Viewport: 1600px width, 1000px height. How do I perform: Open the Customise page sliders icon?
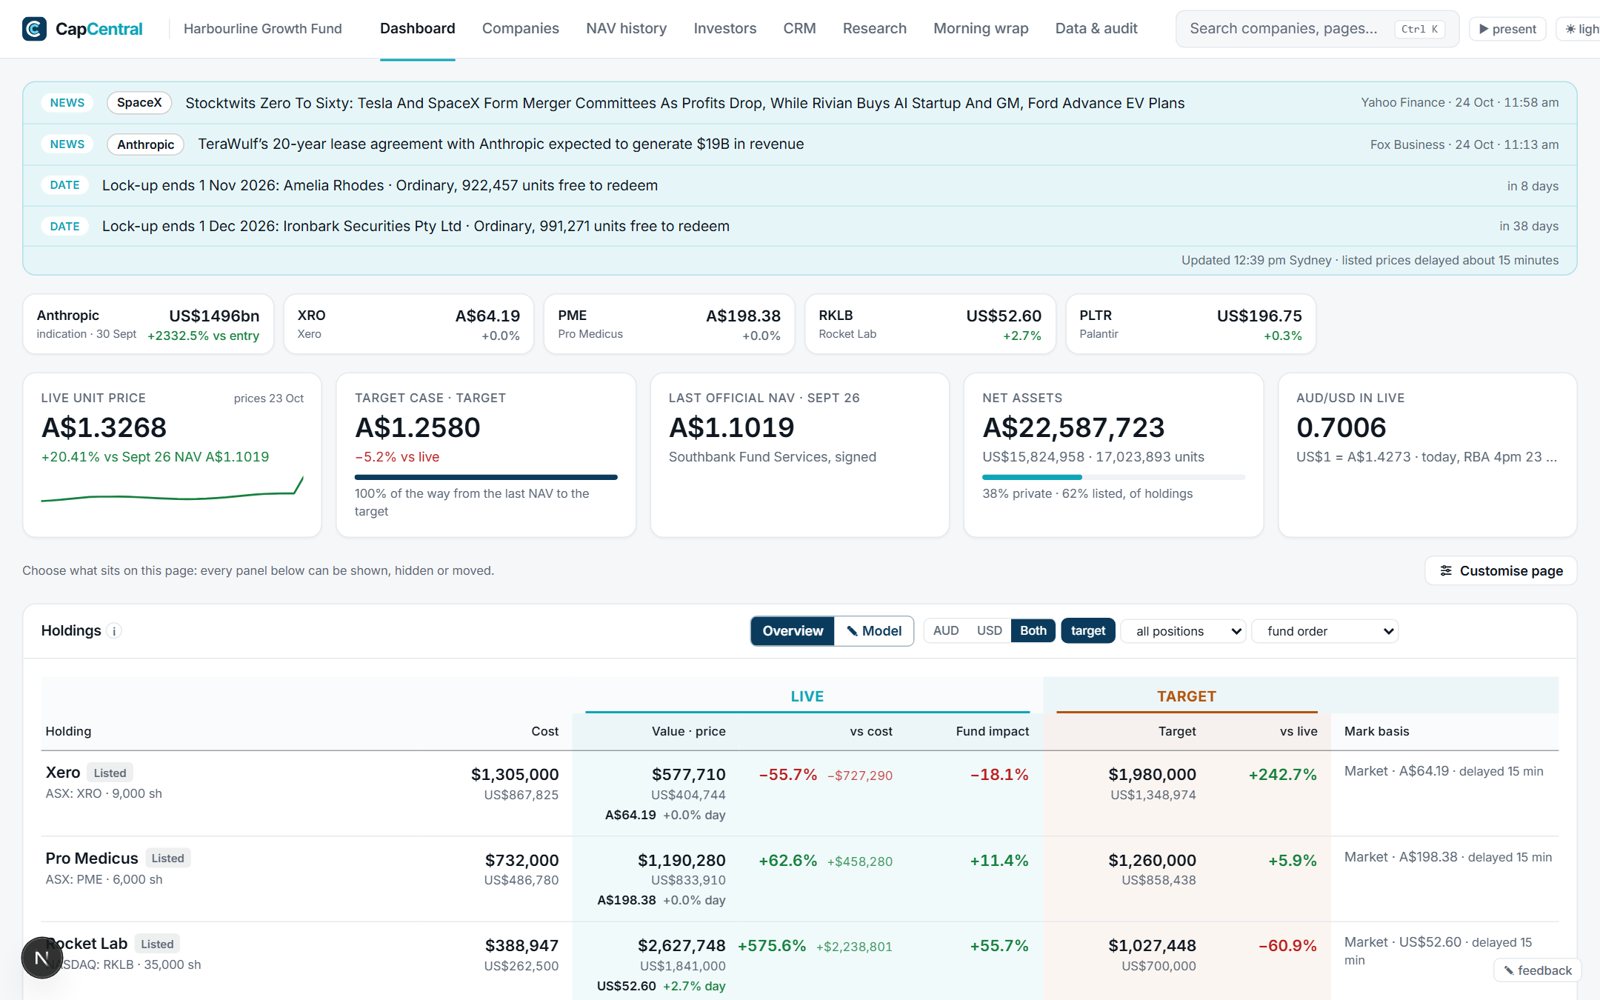(x=1446, y=571)
